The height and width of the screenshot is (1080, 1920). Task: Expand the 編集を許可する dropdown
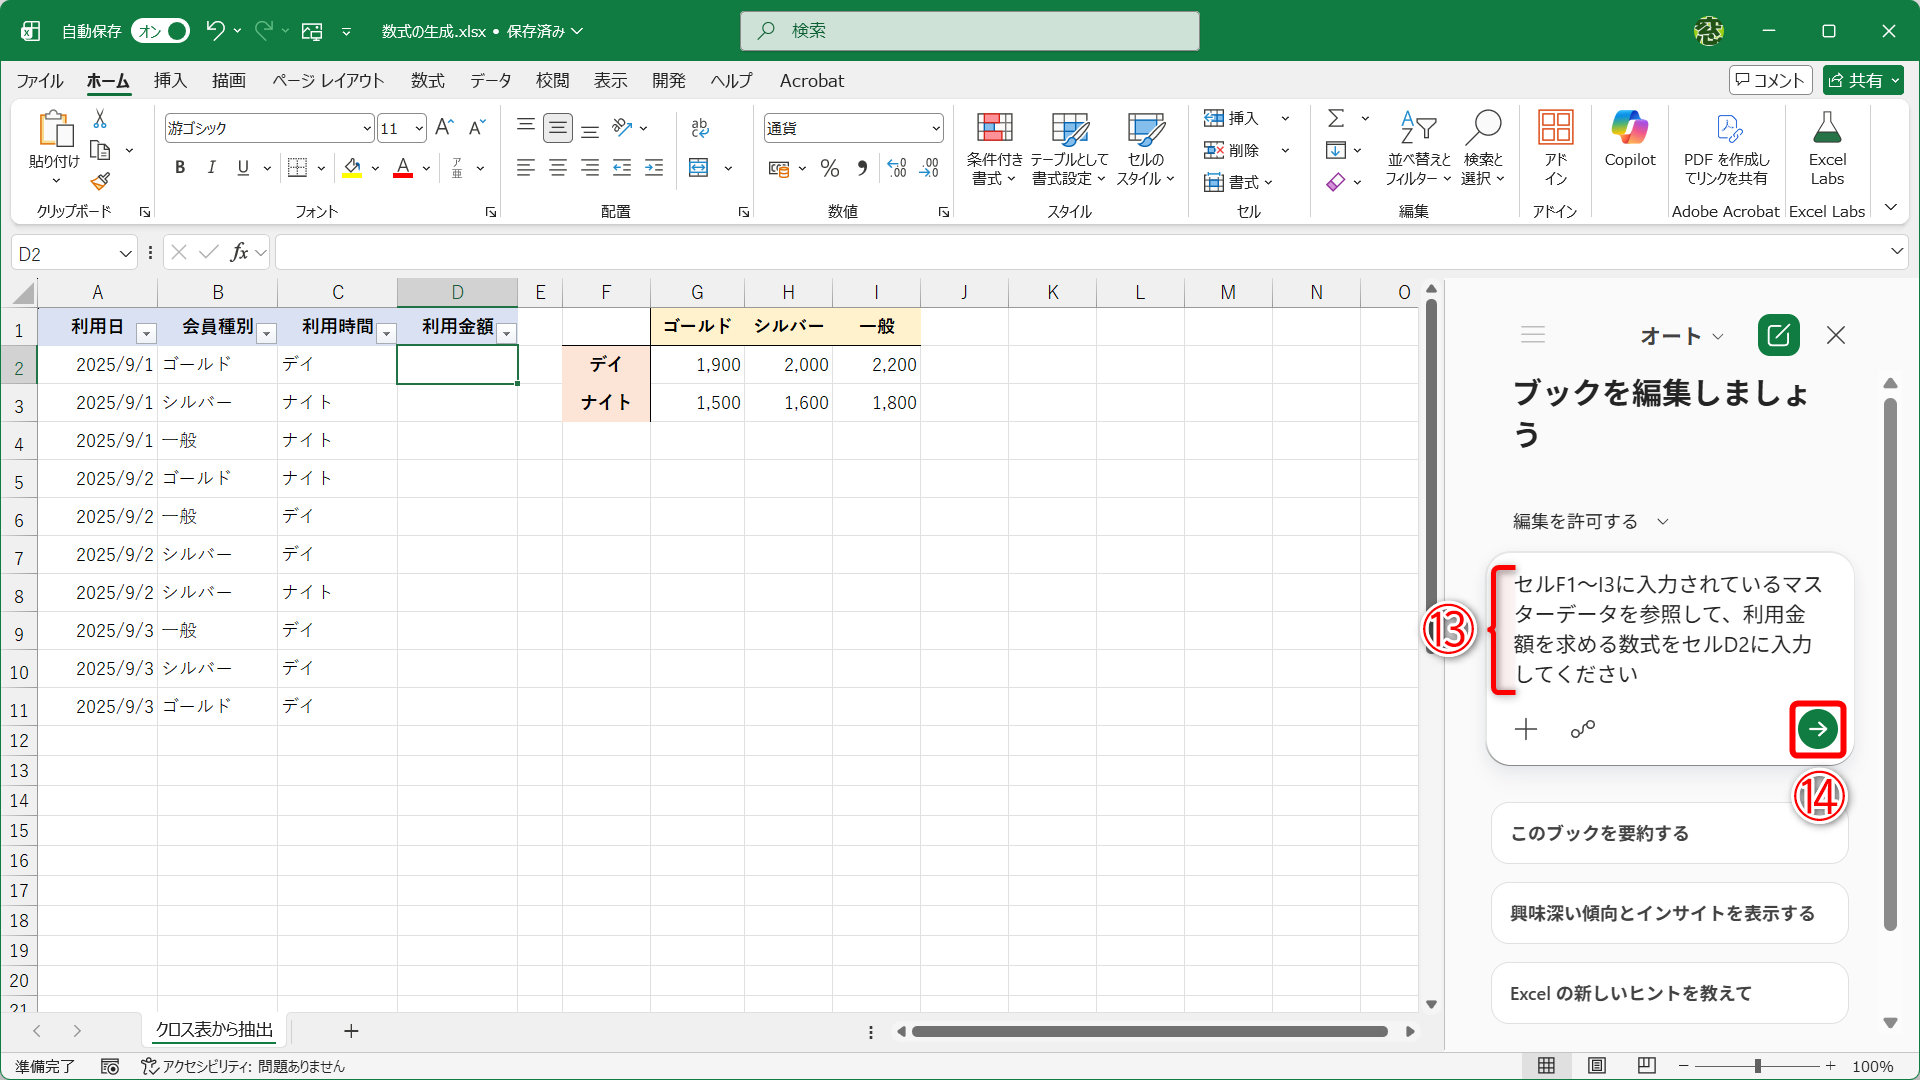(1662, 521)
